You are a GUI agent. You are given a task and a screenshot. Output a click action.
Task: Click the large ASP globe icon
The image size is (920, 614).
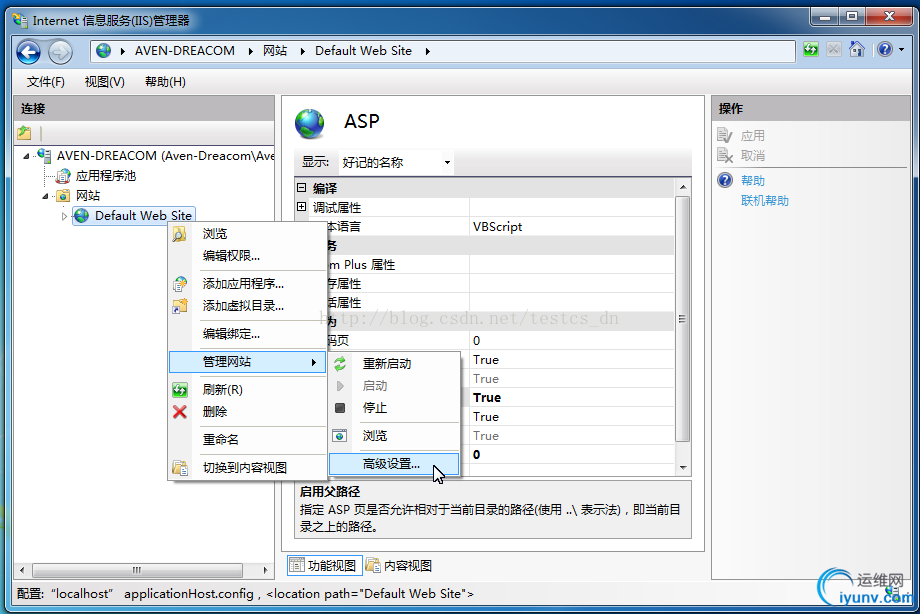[310, 123]
